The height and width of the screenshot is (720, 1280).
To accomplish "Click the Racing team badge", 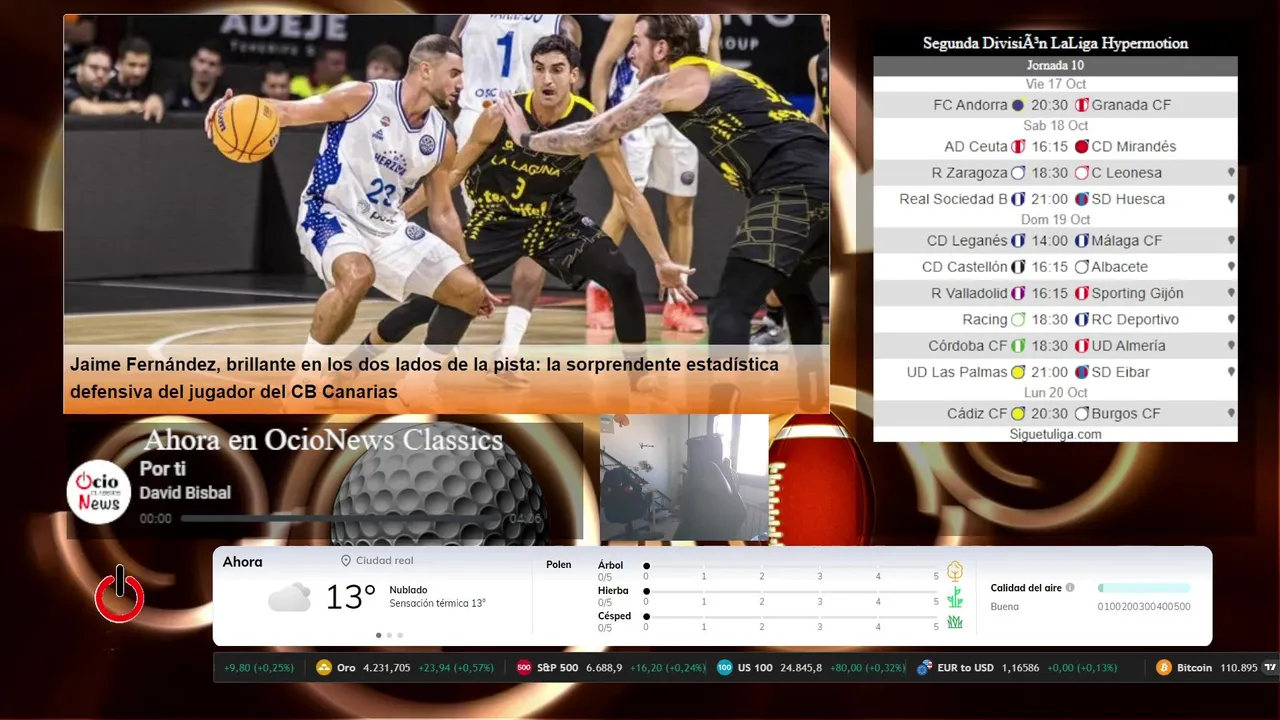I will (x=1018, y=320).
